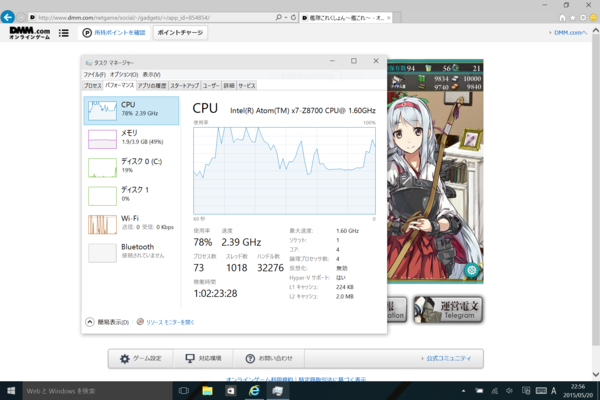Screen dimensions: 600x400
Task: Click page scrollbar down arrow
Action: coord(595,375)
